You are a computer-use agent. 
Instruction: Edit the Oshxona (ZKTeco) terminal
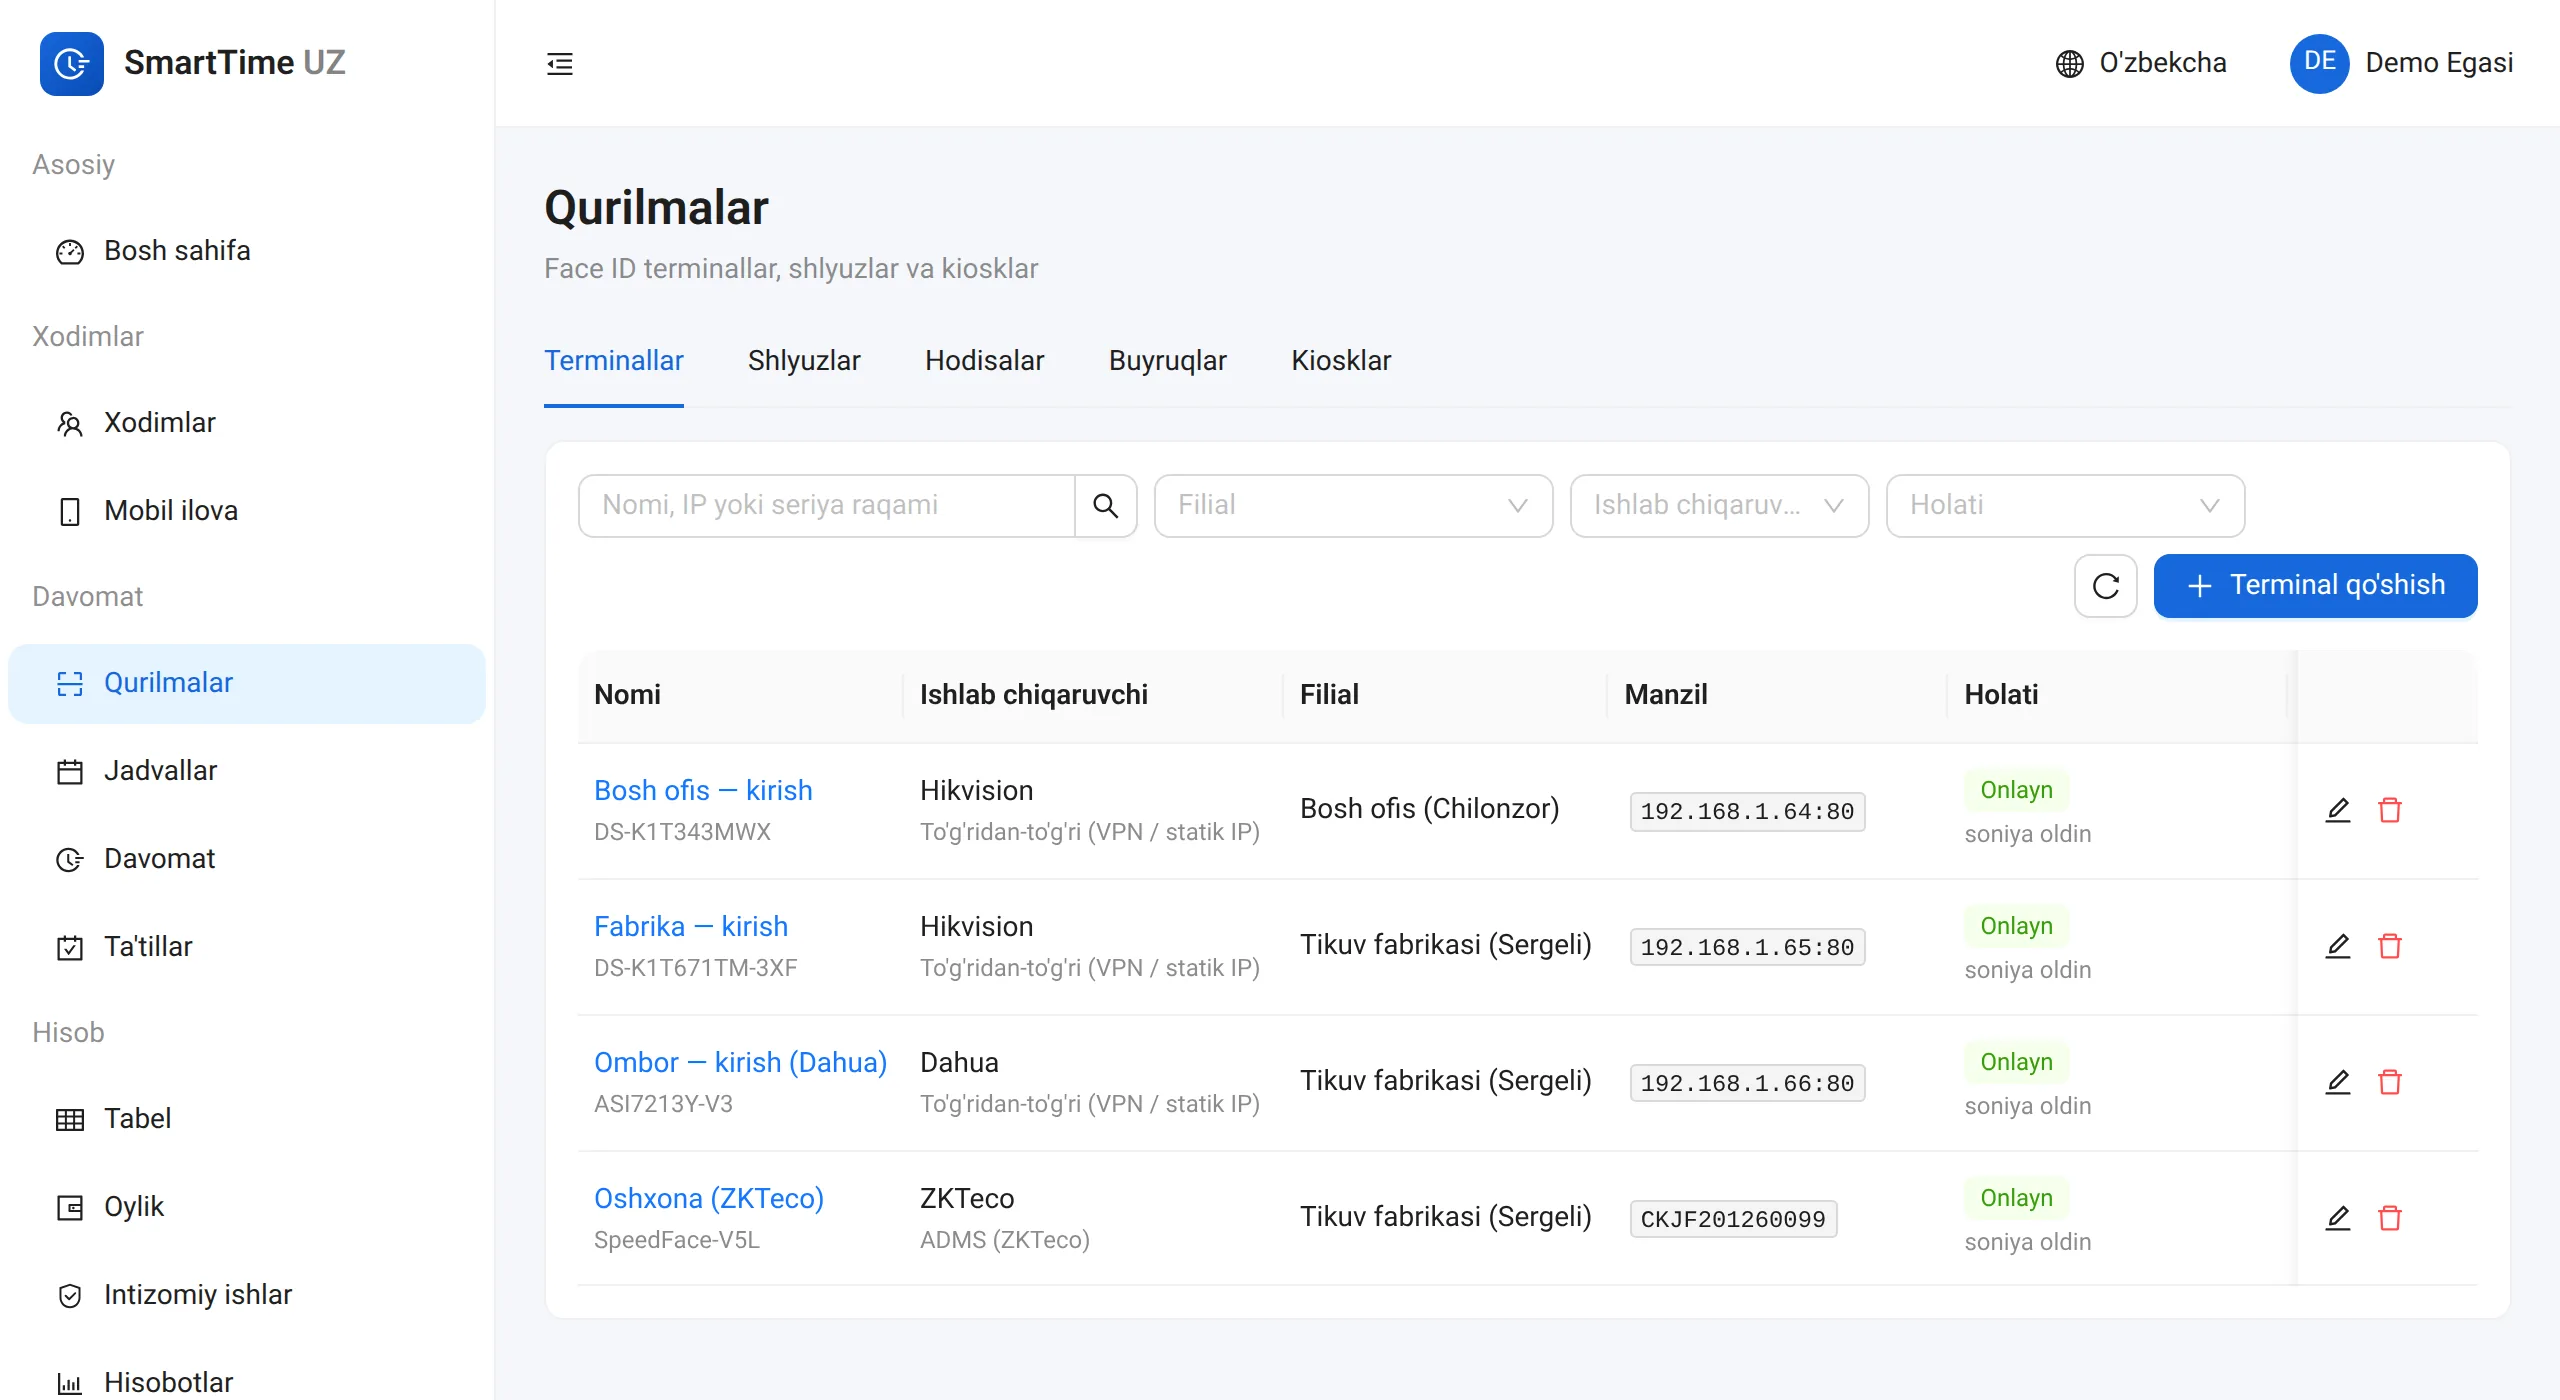click(x=2337, y=1218)
